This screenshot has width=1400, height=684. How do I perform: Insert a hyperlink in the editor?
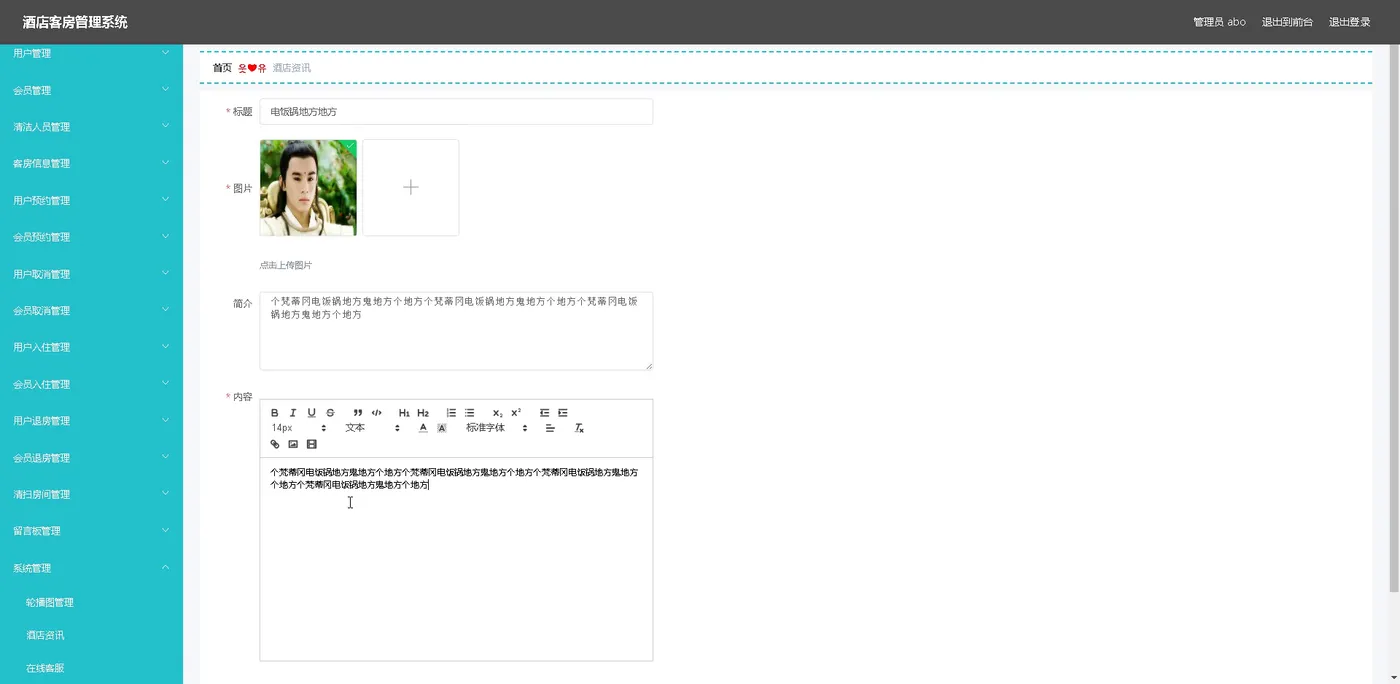pos(275,444)
